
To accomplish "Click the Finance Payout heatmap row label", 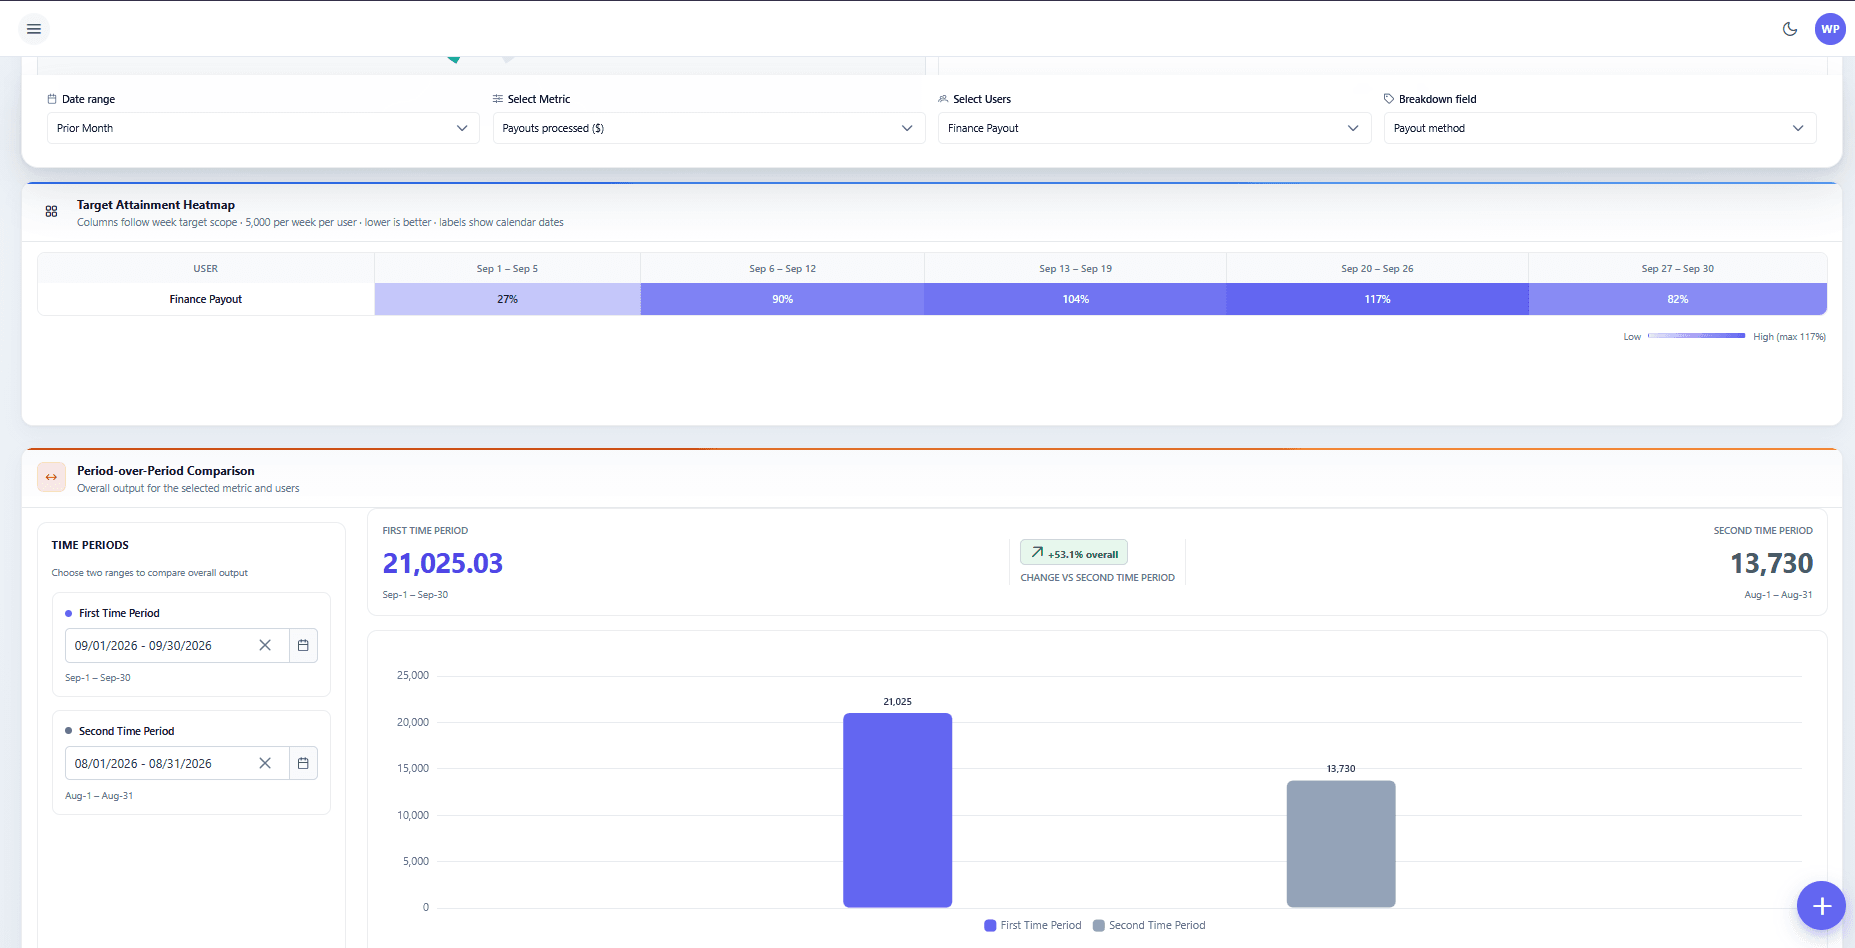I will (x=206, y=299).
